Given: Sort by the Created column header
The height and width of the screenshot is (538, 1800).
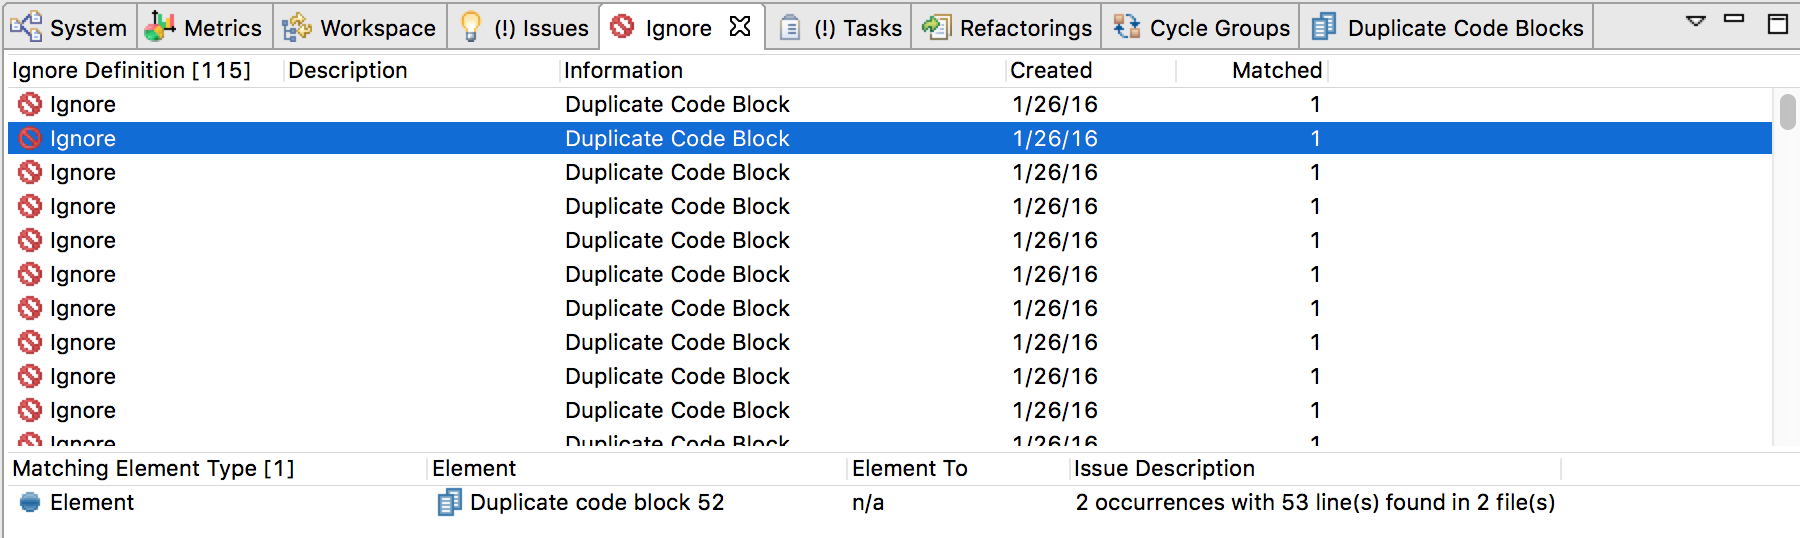Looking at the screenshot, I should [1051, 70].
